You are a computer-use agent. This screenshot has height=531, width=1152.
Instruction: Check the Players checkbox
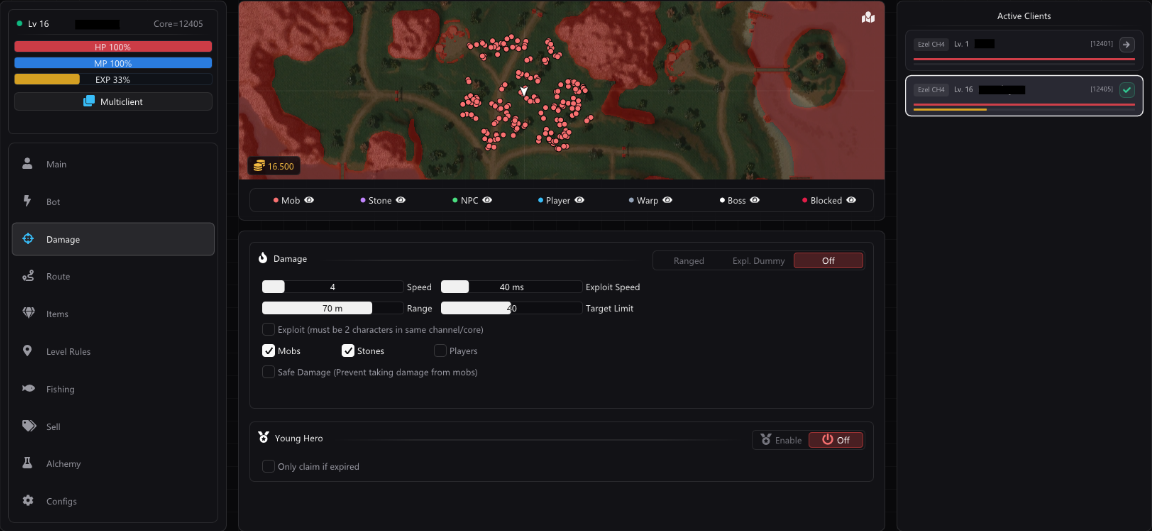[x=440, y=350]
